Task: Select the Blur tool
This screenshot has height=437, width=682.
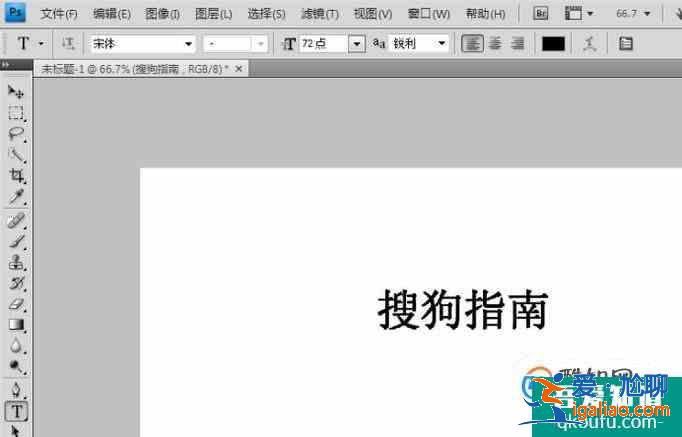Action: 16,346
